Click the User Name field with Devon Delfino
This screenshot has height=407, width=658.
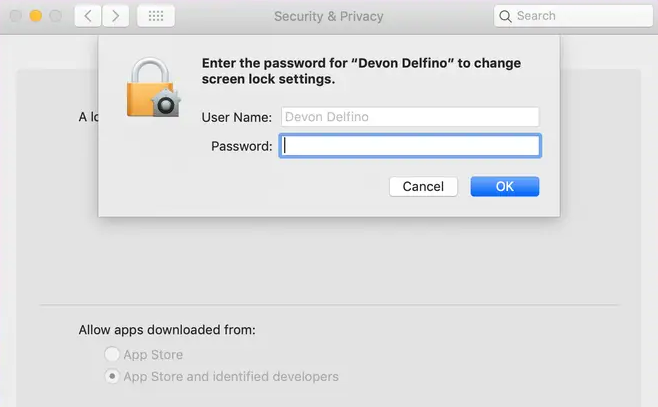[410, 117]
